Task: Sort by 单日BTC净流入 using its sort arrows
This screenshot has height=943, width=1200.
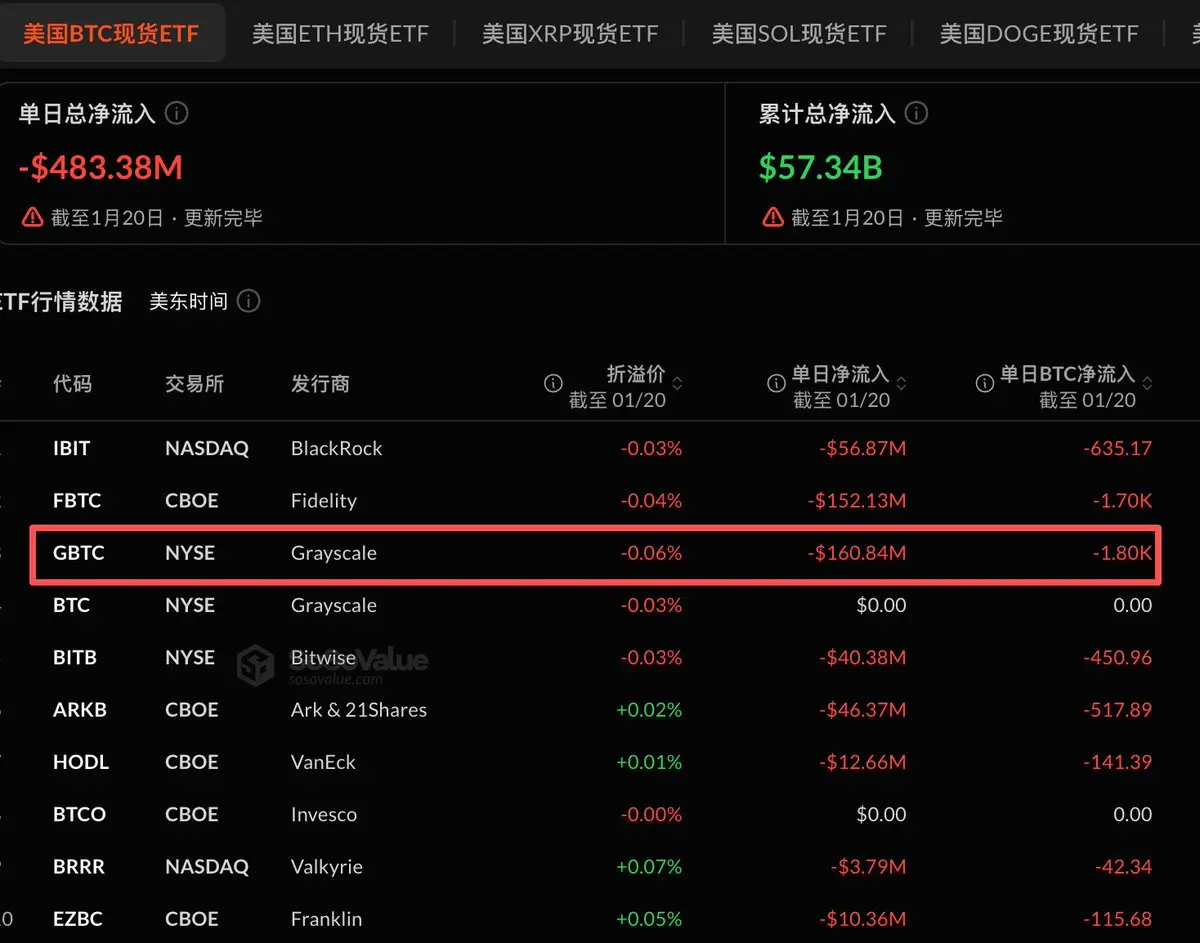Action: tap(1147, 384)
